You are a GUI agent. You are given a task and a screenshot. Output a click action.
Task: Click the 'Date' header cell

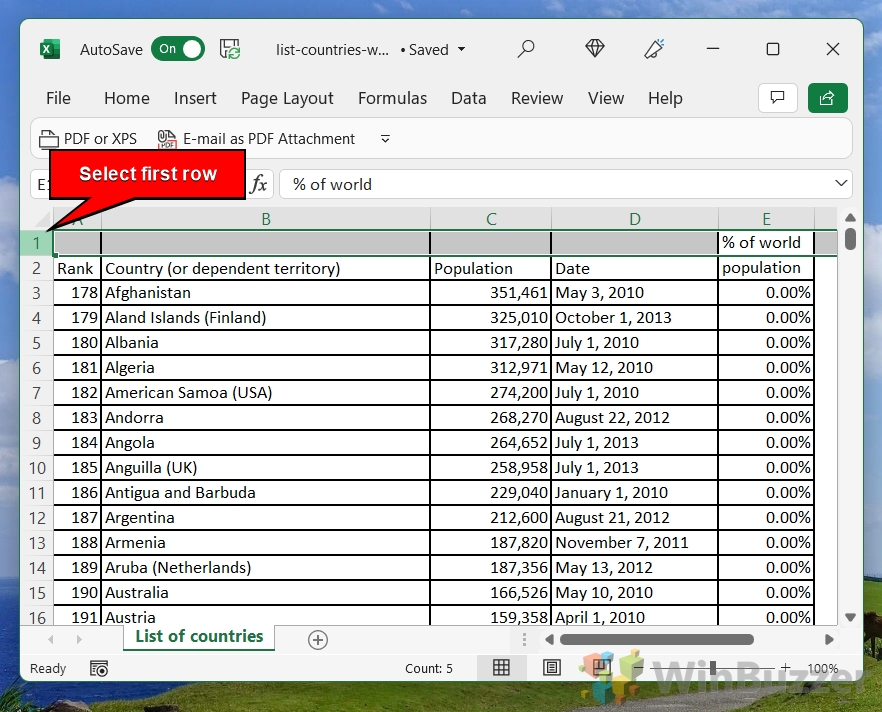[634, 268]
